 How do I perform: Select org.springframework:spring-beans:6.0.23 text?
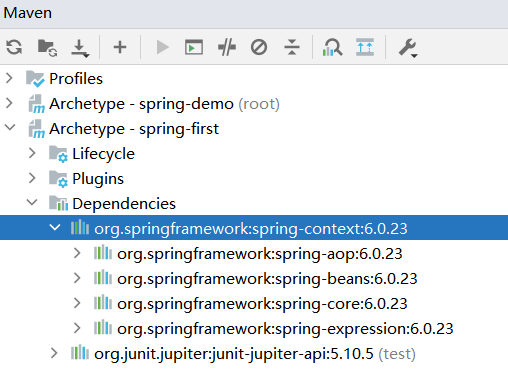click(267, 279)
